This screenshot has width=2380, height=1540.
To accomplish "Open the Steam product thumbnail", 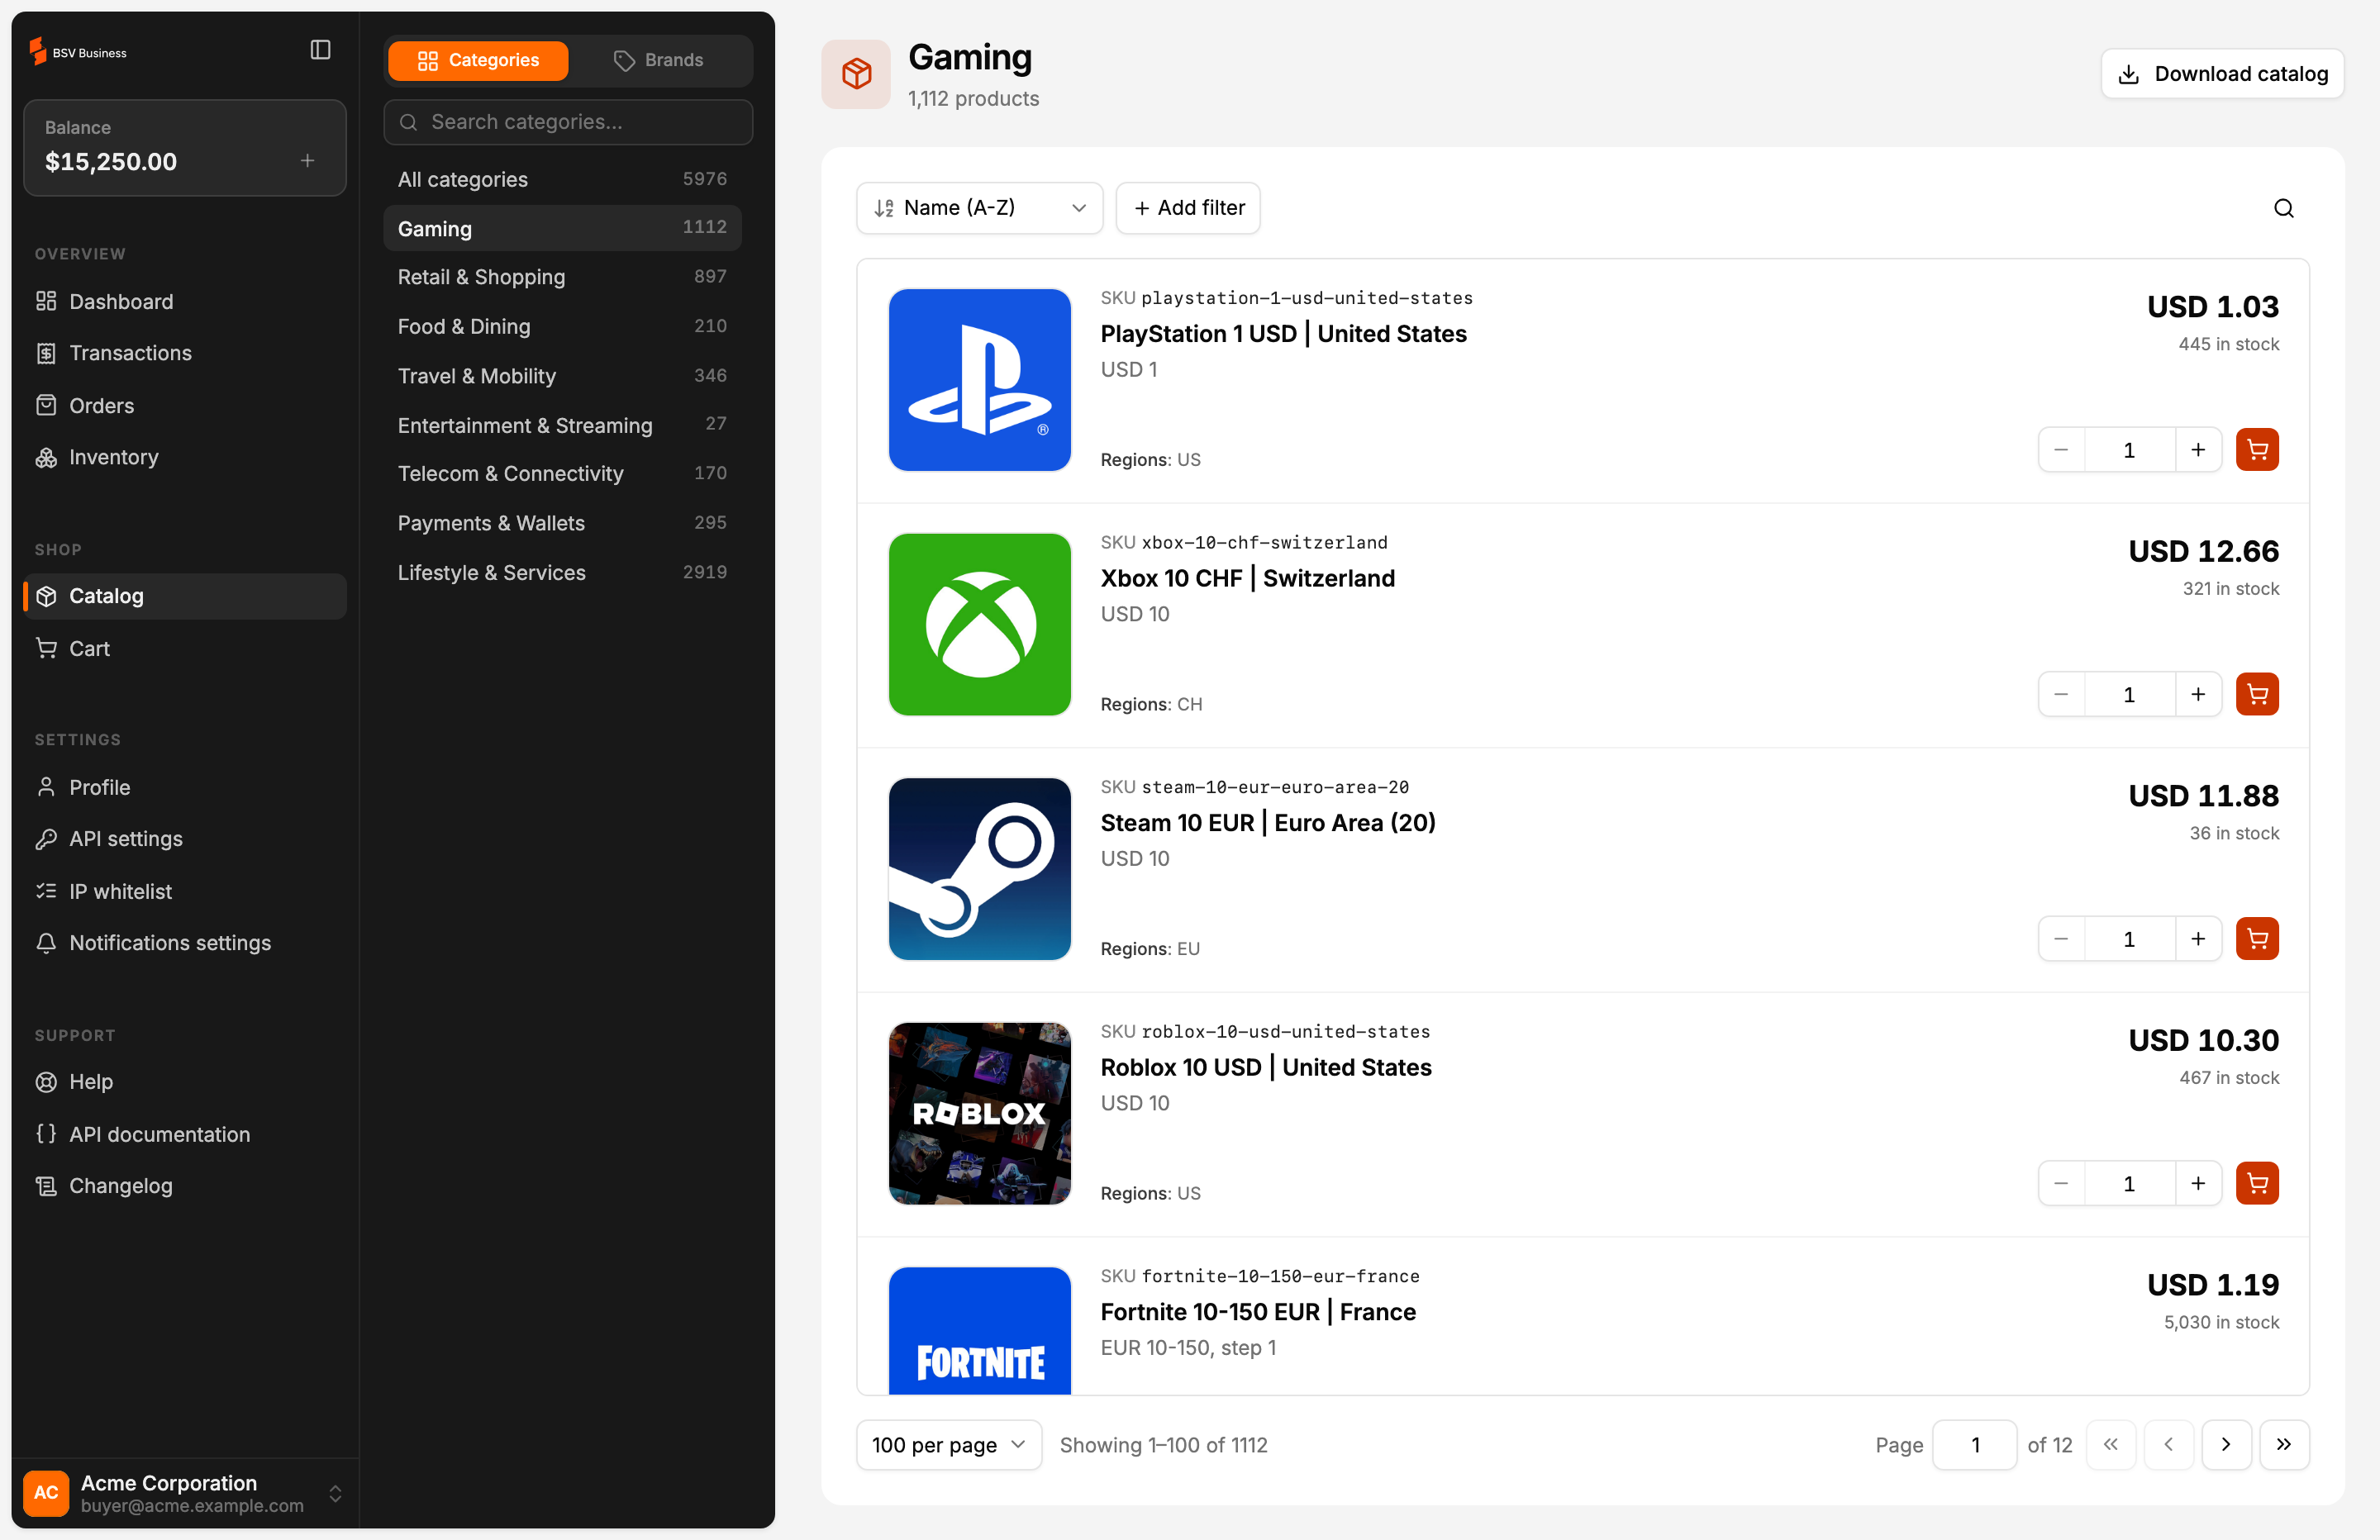I will 979,869.
